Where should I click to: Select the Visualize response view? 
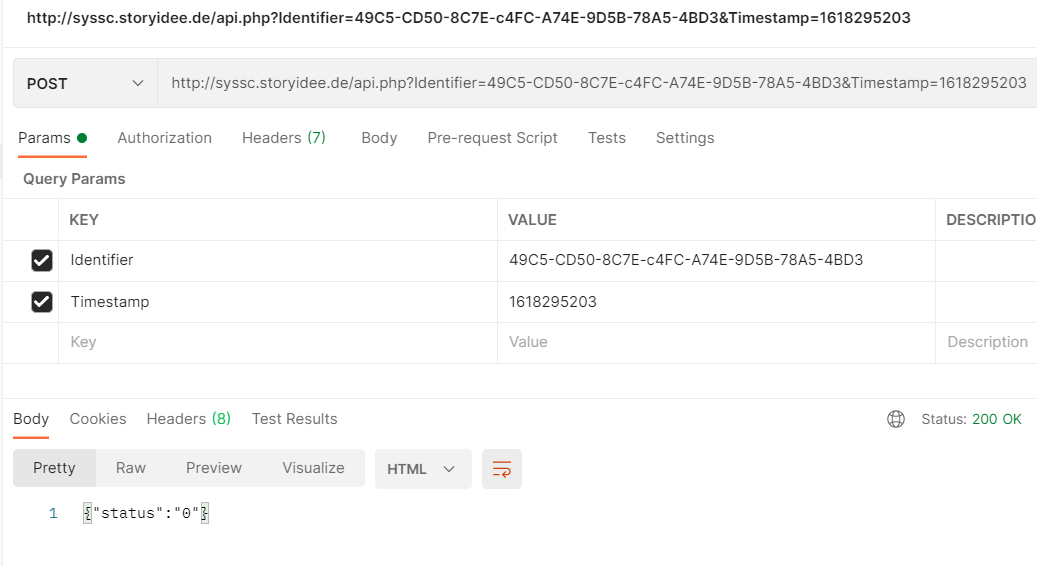click(313, 468)
